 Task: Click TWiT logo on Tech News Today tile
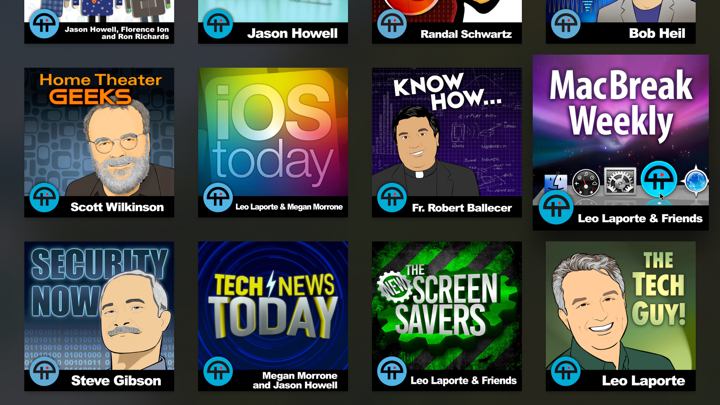218,371
